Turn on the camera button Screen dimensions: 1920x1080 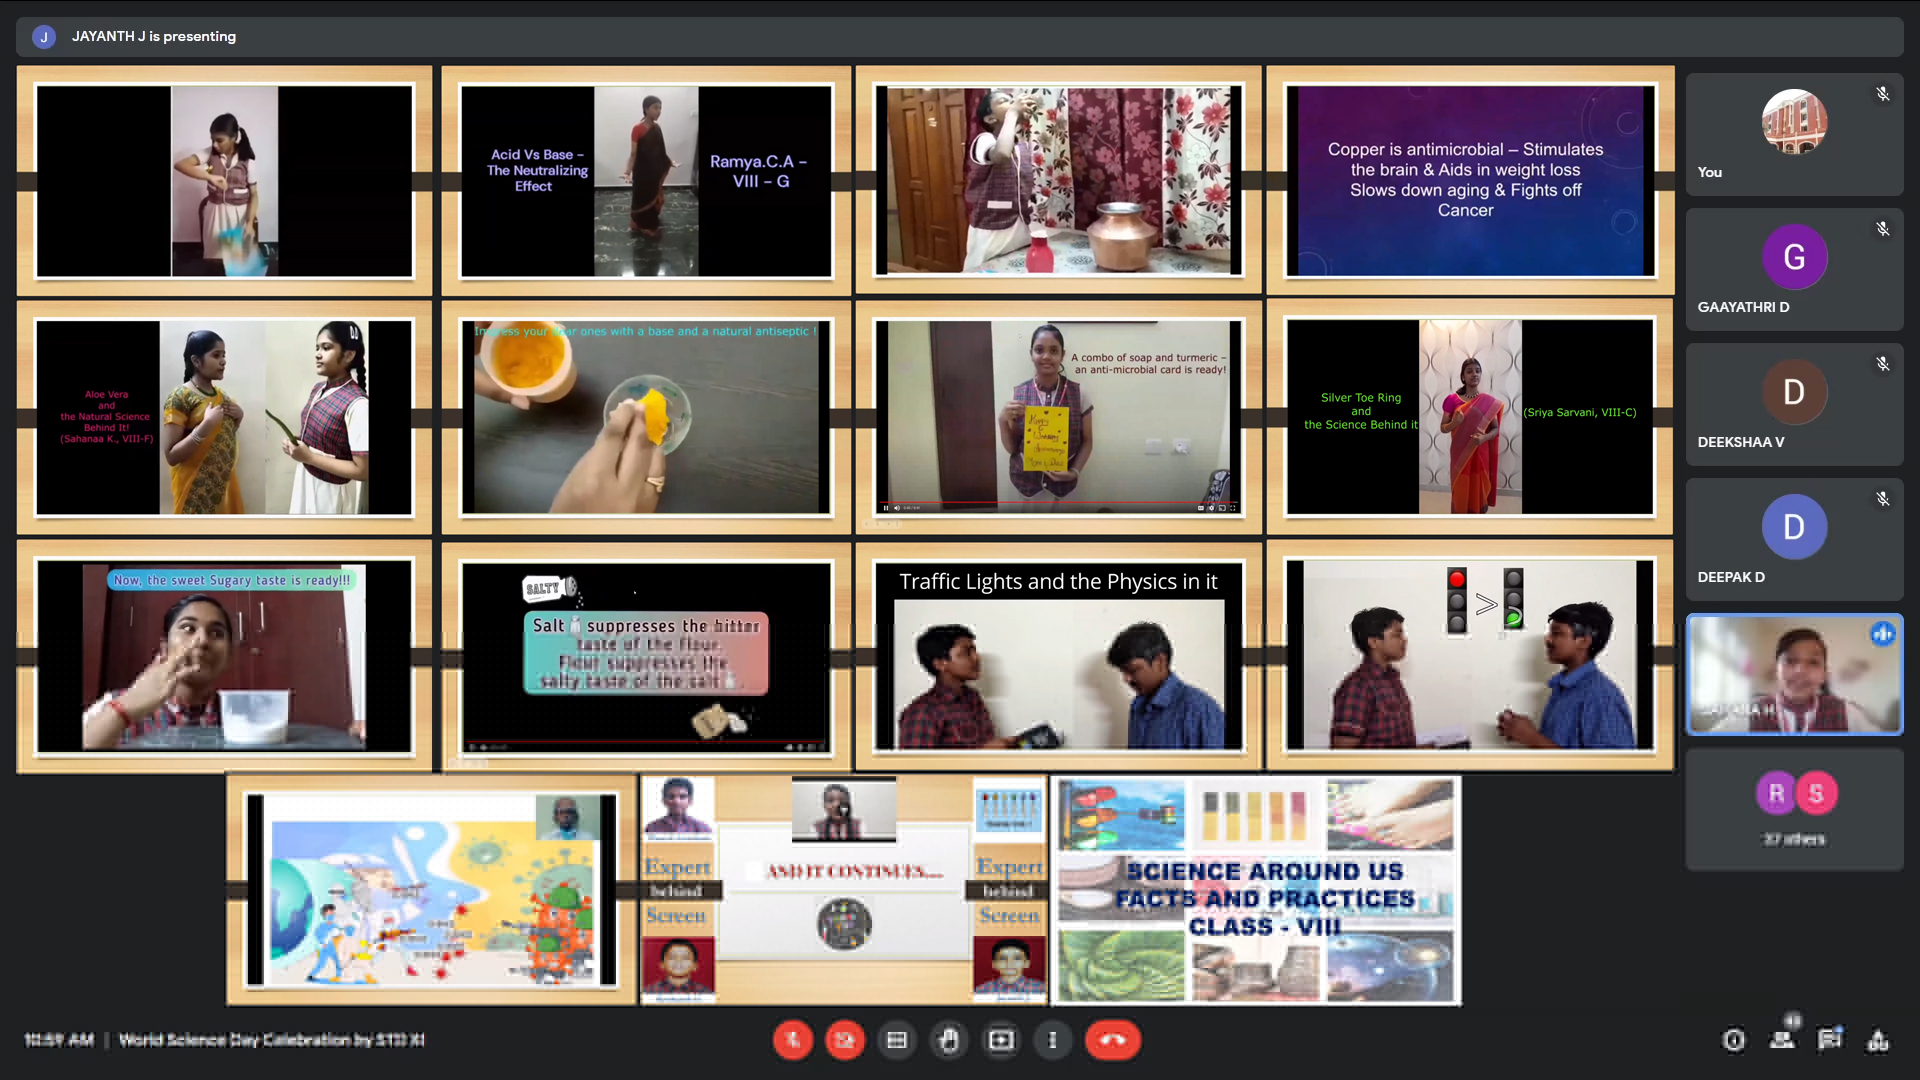pyautogui.click(x=844, y=1040)
